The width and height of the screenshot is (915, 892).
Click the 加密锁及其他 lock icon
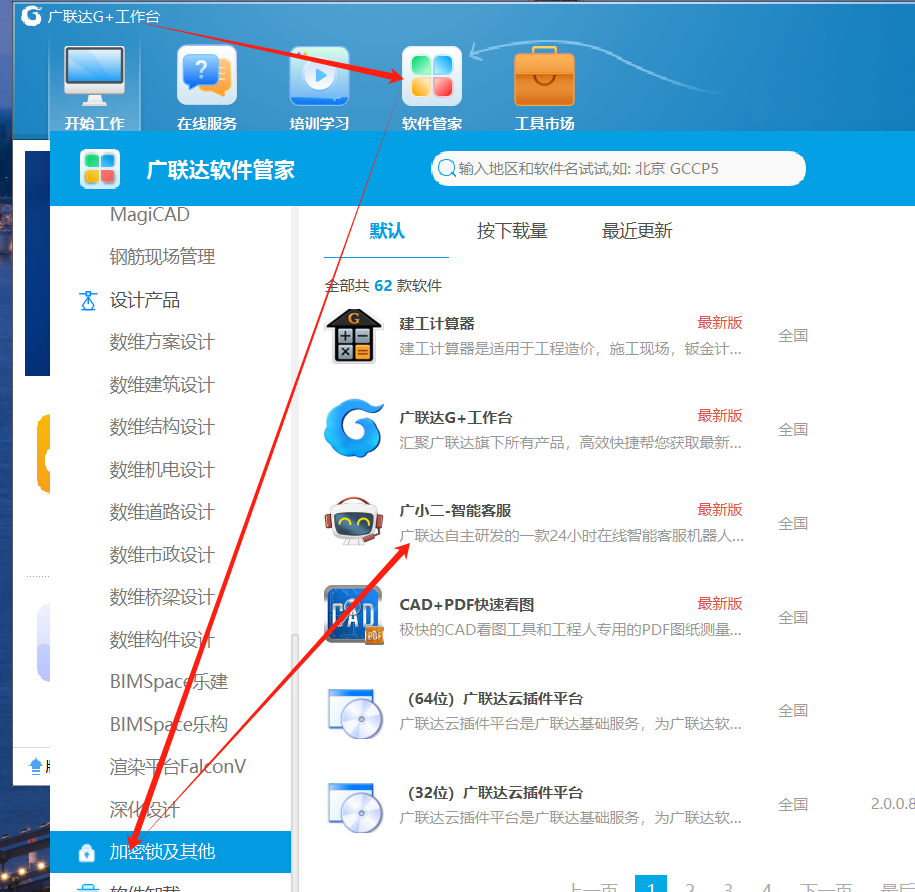coord(87,852)
